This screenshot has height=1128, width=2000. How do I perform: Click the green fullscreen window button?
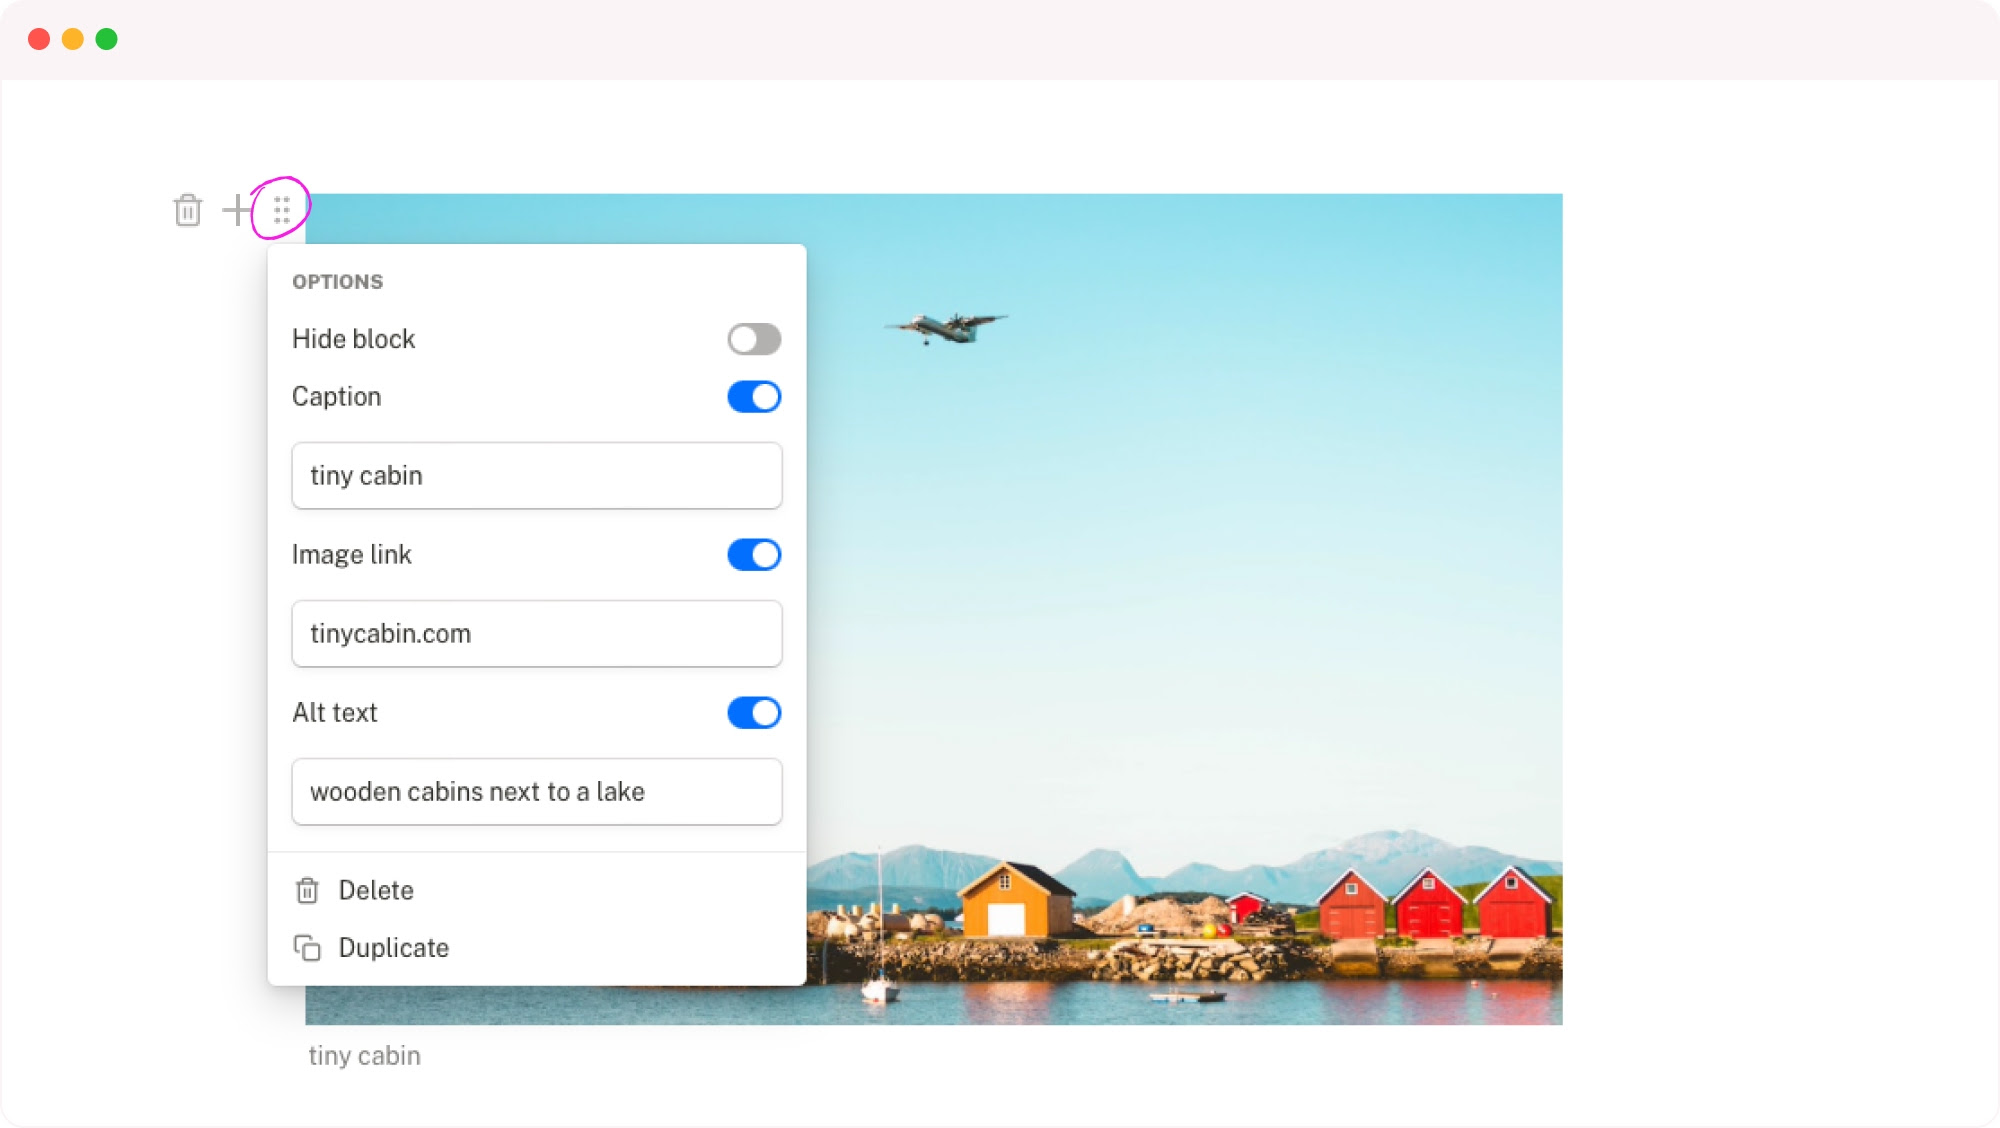click(x=107, y=39)
